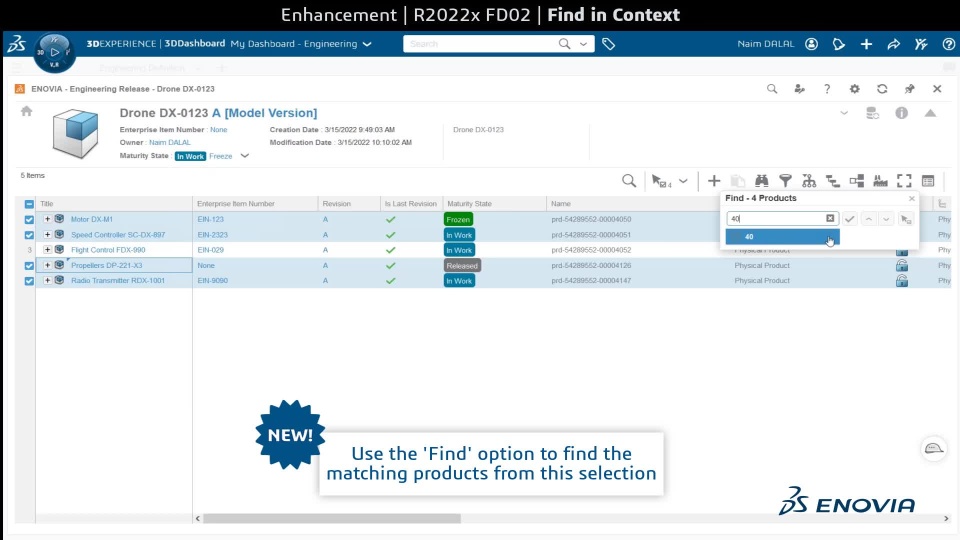Uncheck the Motor DX-M1 row checkbox
This screenshot has width=960, height=540.
29,219
